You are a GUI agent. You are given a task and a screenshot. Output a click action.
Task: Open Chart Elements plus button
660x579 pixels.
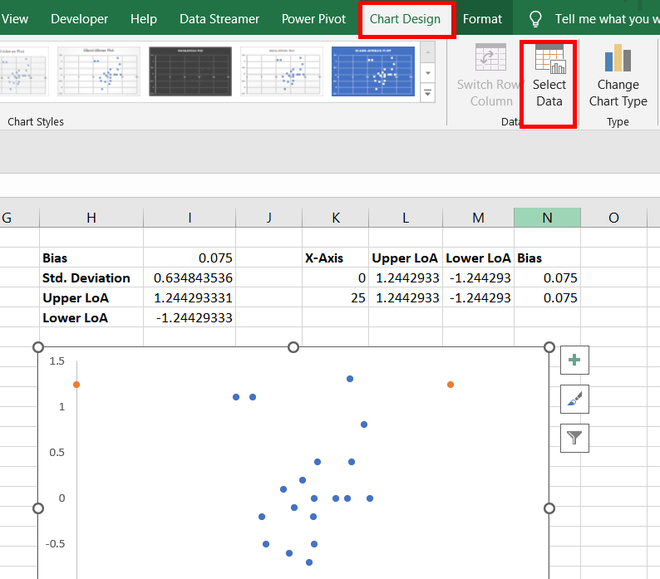tap(575, 361)
